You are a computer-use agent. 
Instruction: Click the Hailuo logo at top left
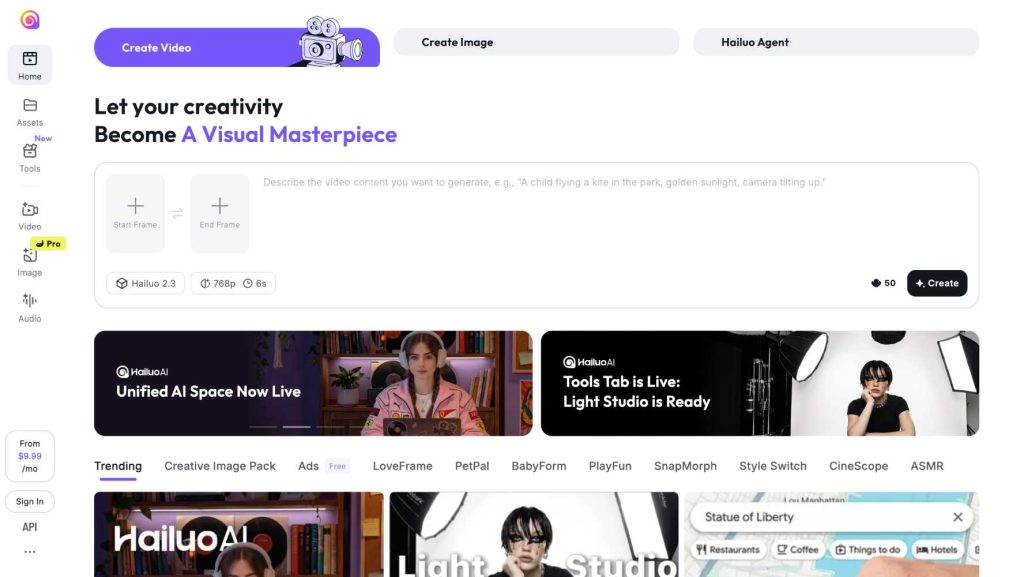pos(30,18)
